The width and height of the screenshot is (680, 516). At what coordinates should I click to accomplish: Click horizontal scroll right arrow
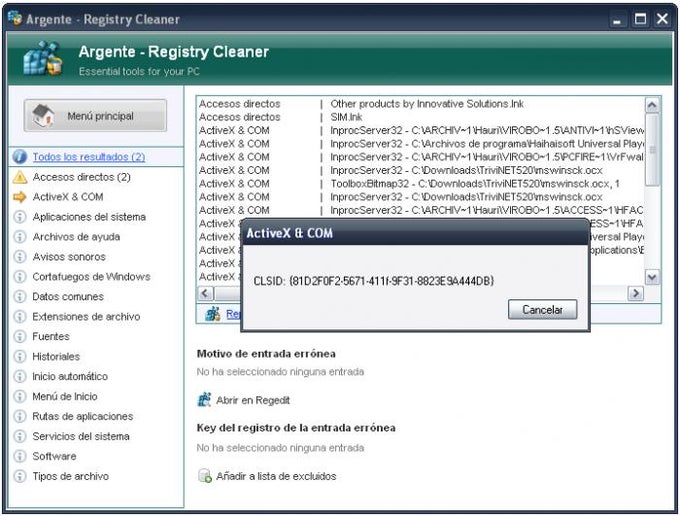click(636, 293)
